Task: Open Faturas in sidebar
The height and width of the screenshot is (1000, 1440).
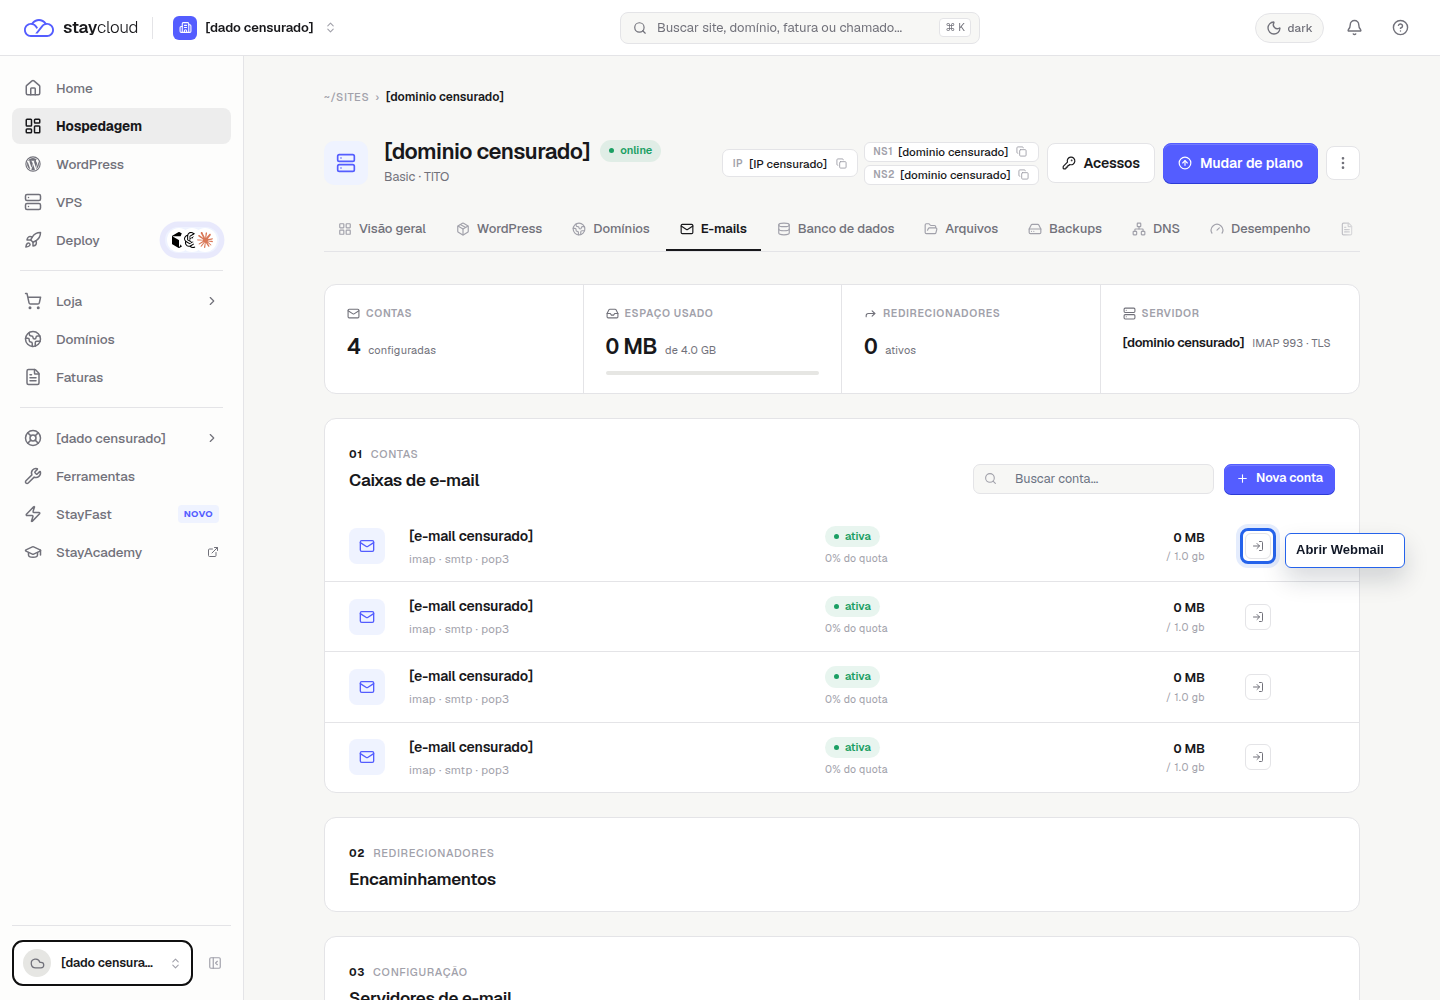Action: pos(121,377)
